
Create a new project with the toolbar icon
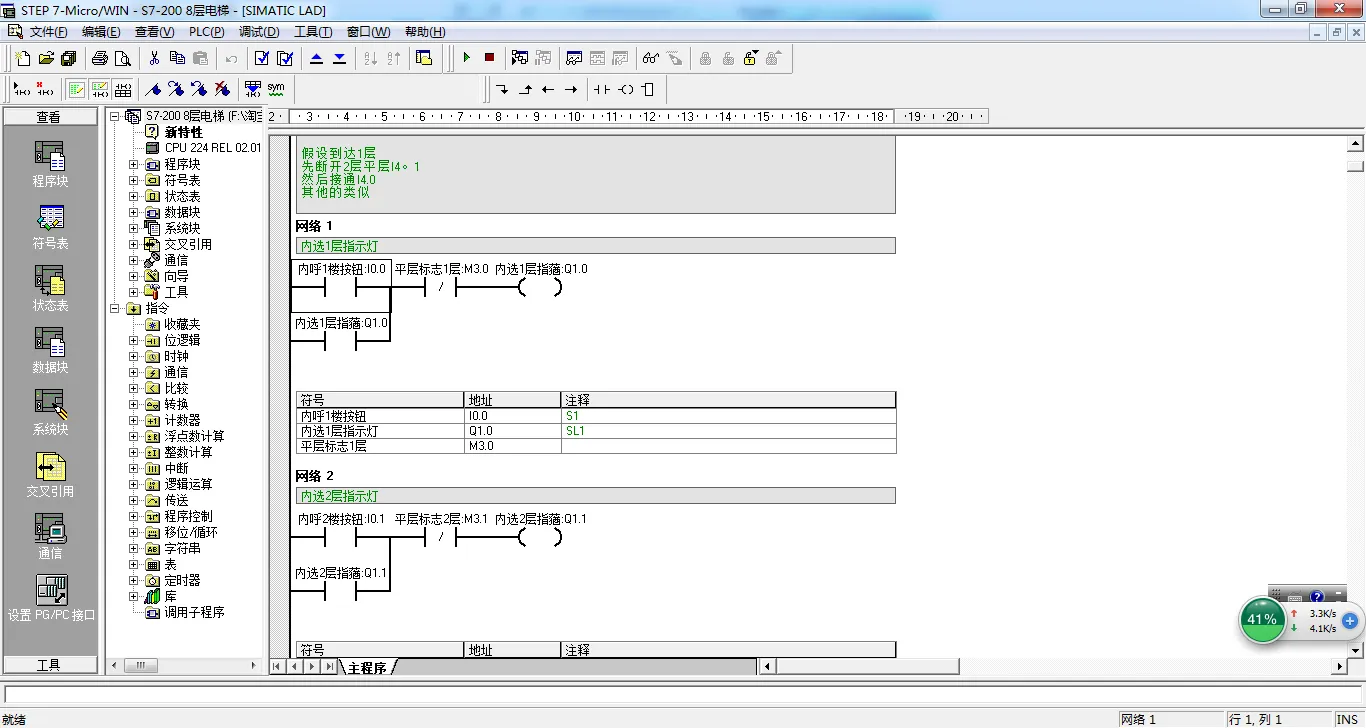tap(22, 58)
